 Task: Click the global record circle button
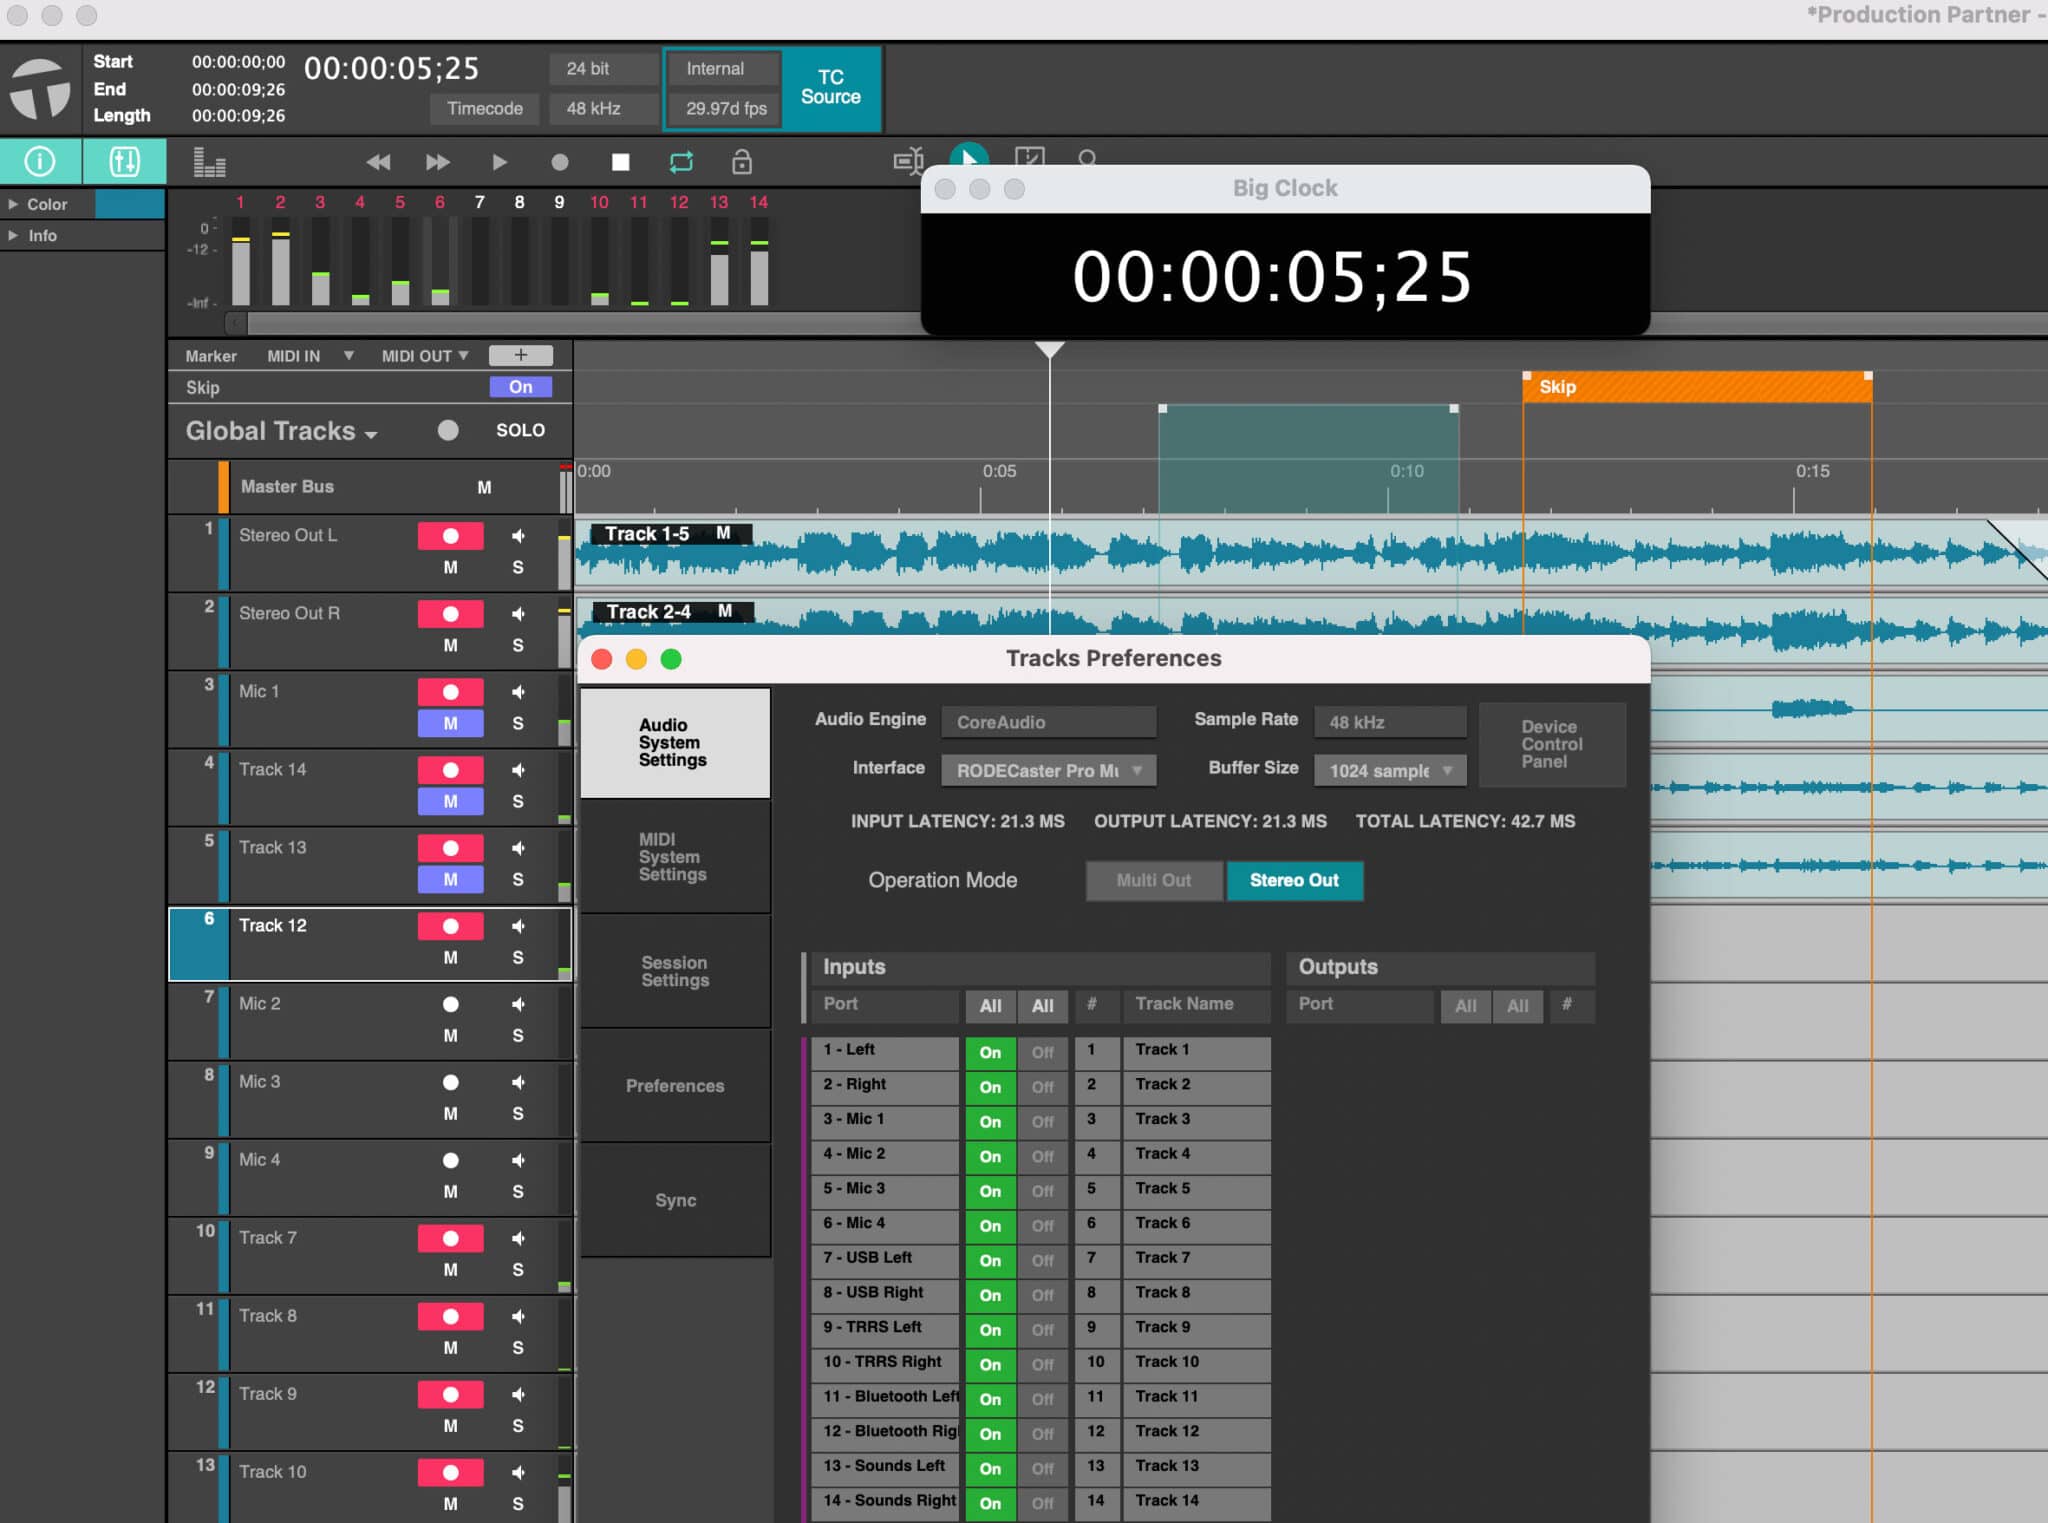tap(559, 162)
